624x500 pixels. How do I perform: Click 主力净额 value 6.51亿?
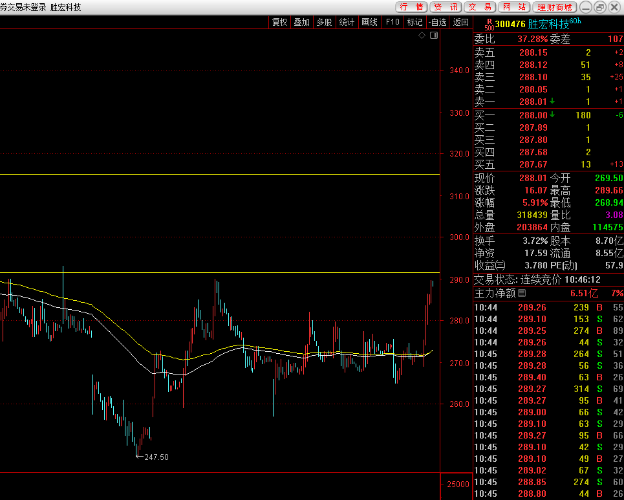coord(584,294)
